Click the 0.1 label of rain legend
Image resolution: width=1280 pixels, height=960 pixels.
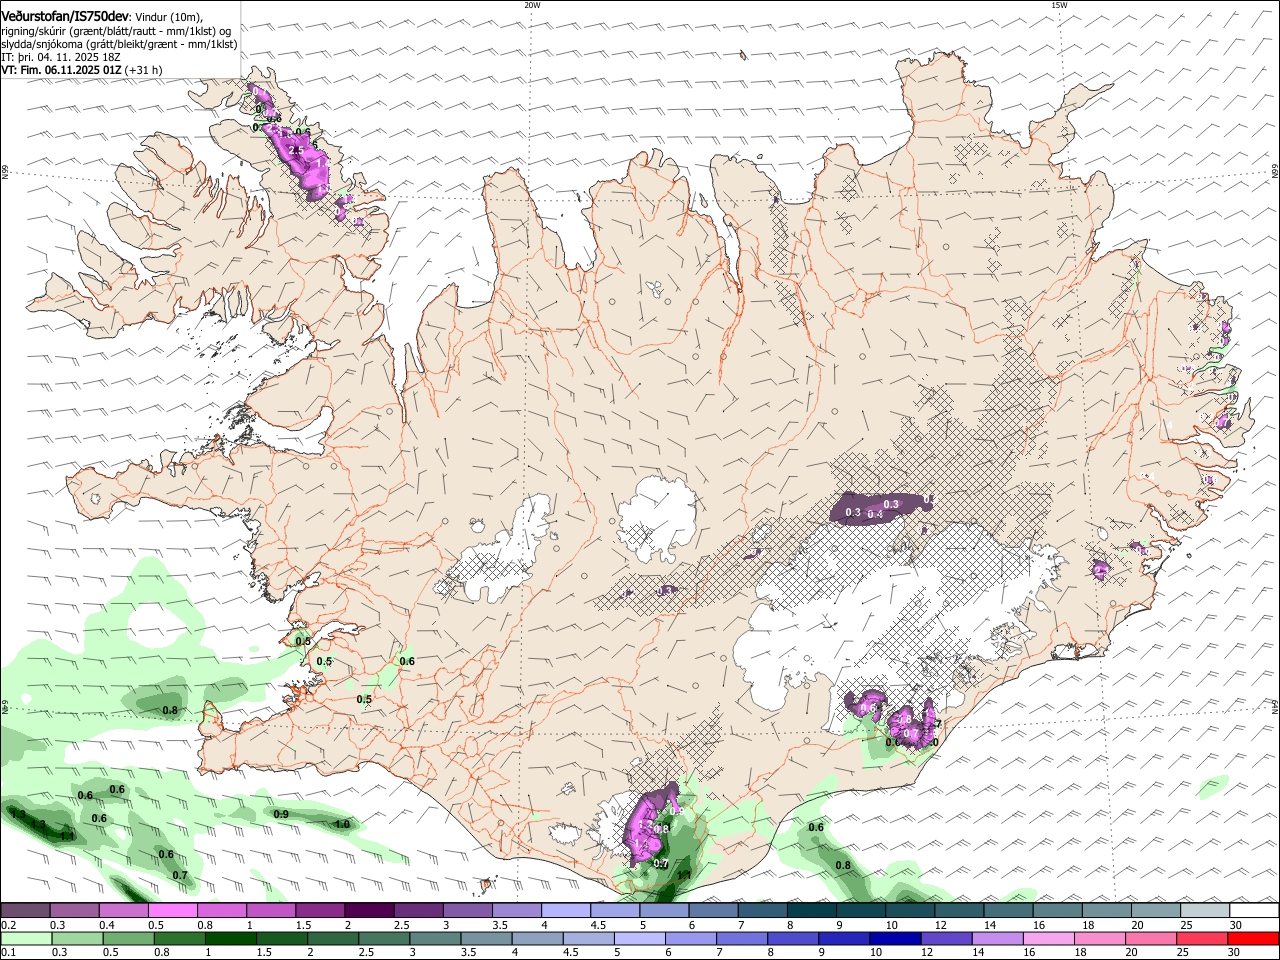click(x=8, y=953)
